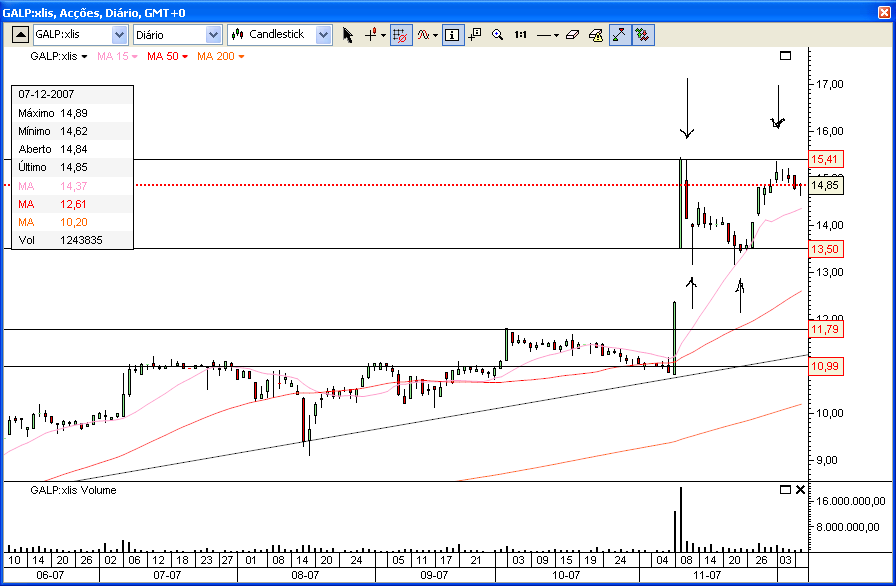Screen dimensions: 896x586
Task: Expand the indicators dropdown arrow
Action: click(x=435, y=35)
